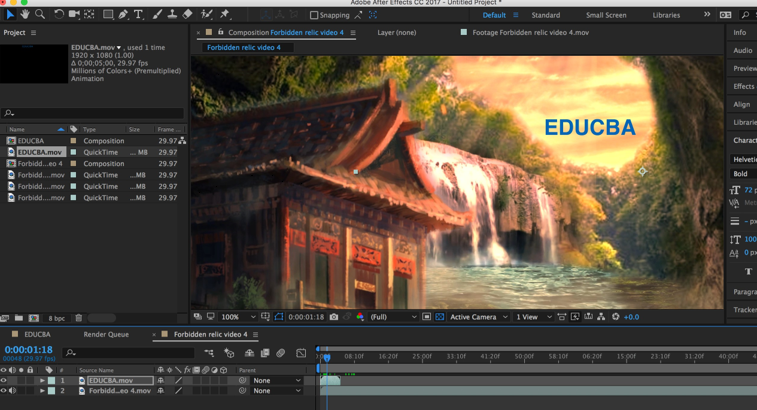Select the Clone Stamp tool
The image size is (757, 410).
tap(172, 14)
